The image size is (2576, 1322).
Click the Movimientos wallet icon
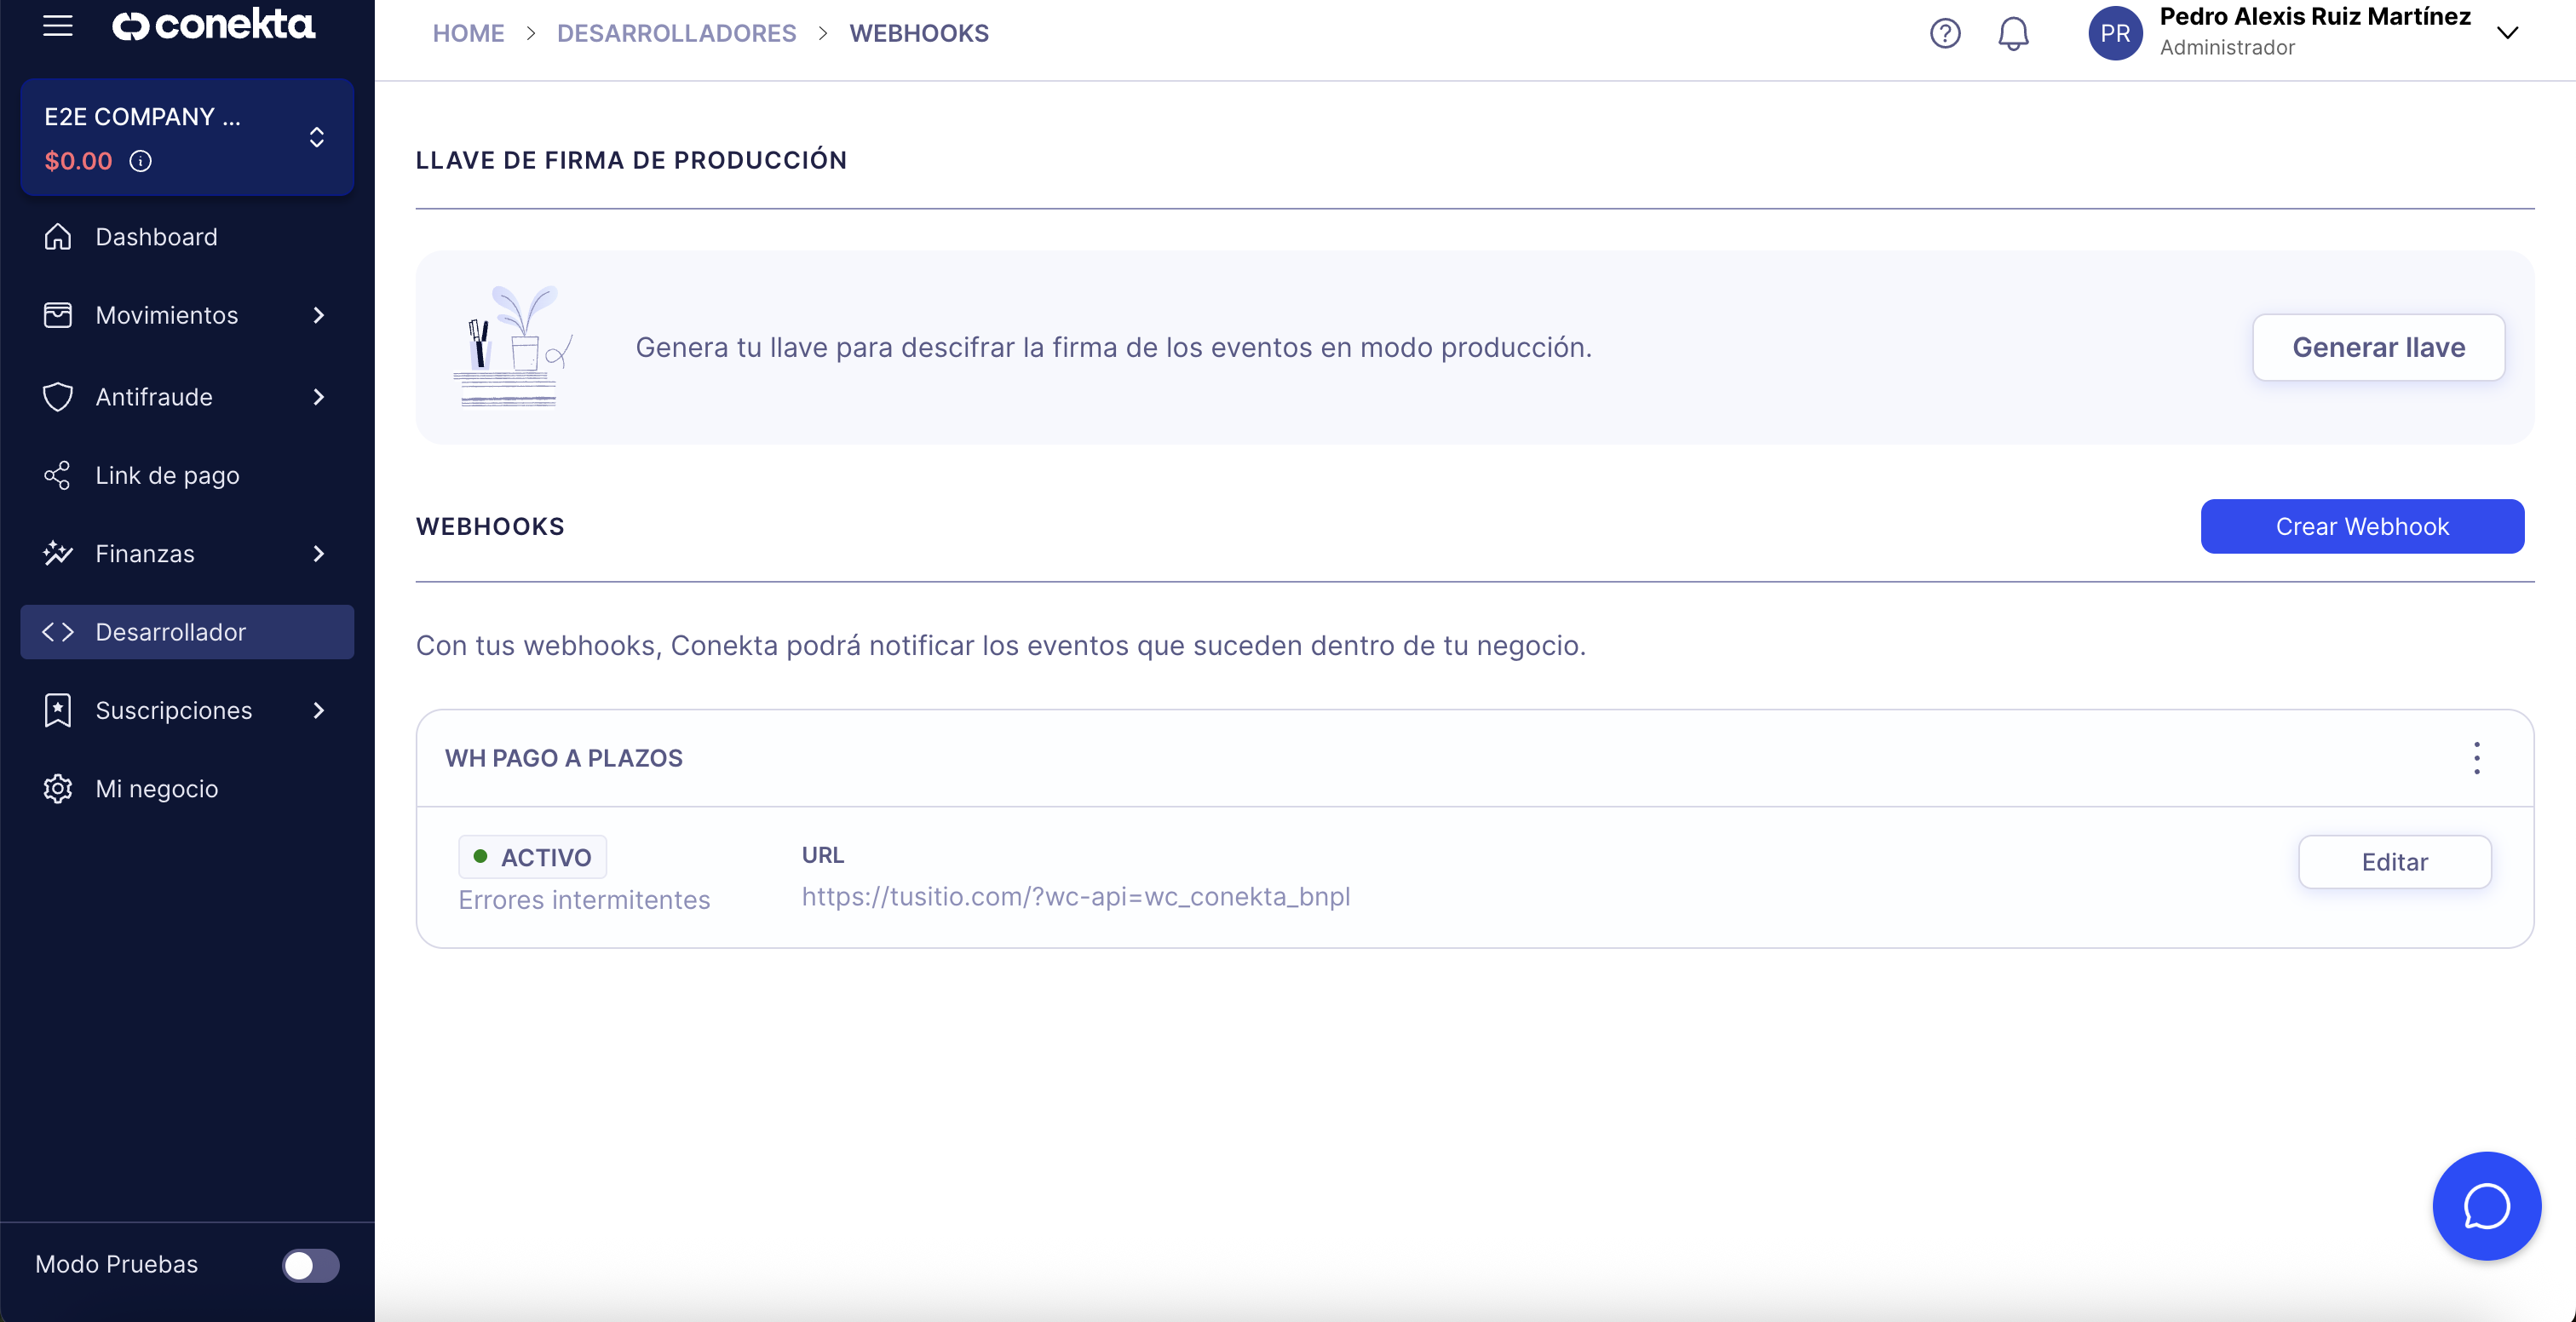click(x=58, y=315)
